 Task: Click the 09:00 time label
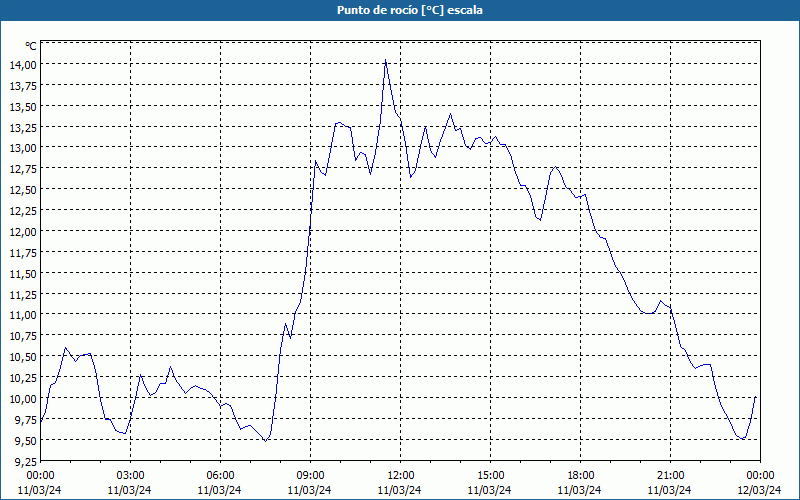(x=310, y=476)
